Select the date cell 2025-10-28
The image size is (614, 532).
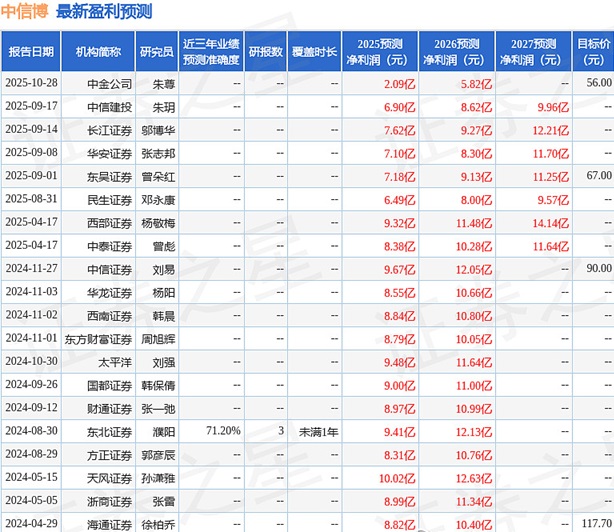coord(31,83)
